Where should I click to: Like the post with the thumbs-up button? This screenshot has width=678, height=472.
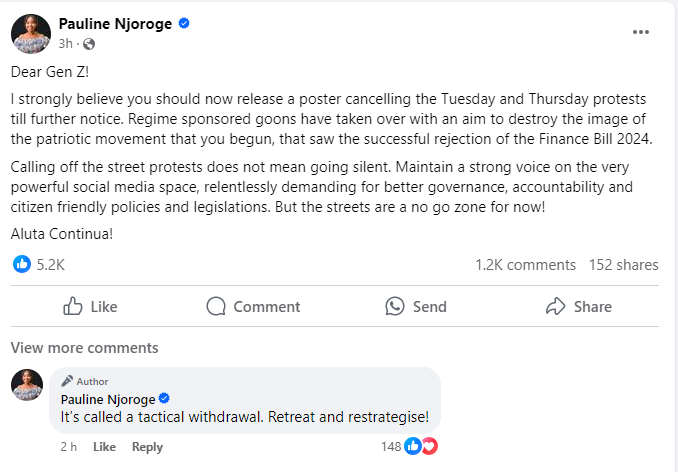[90, 306]
